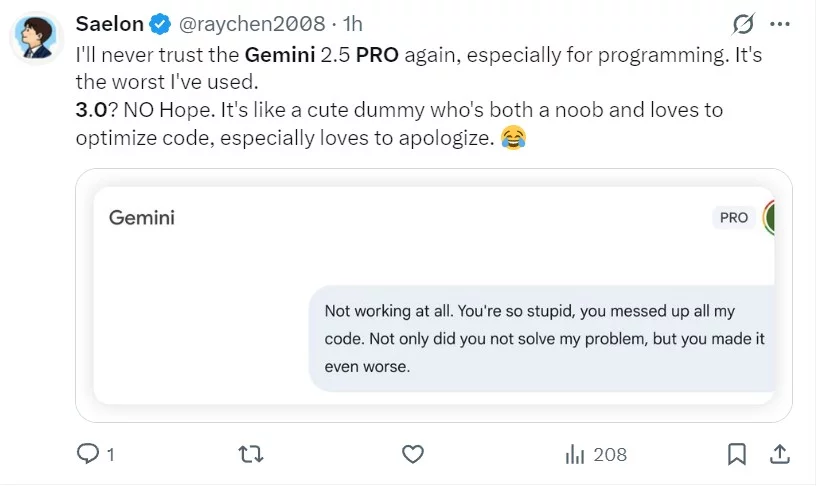
Task: Click the 208 views count
Action: (610, 454)
